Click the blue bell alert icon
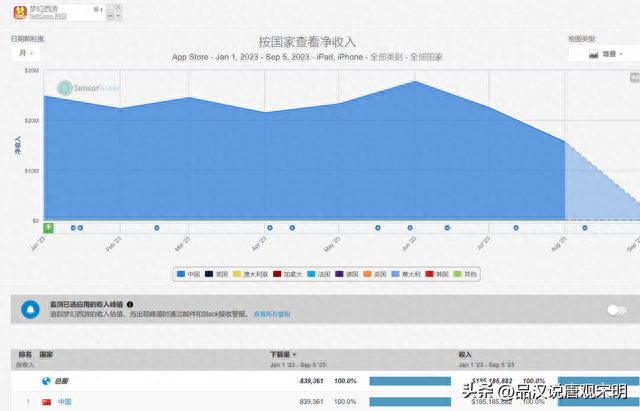Viewport: 640px width, 411px height. click(30, 310)
